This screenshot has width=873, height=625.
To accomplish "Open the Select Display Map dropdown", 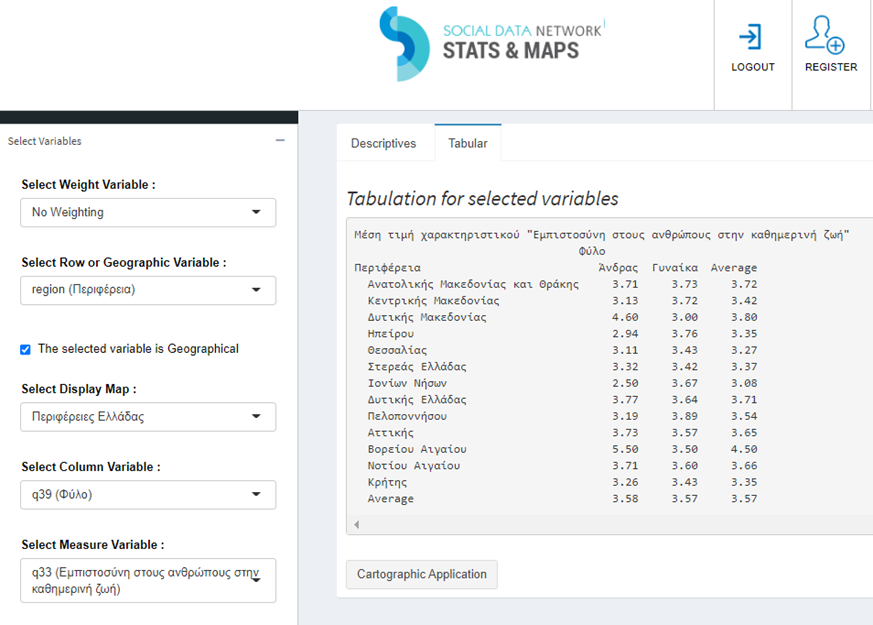I will [148, 416].
